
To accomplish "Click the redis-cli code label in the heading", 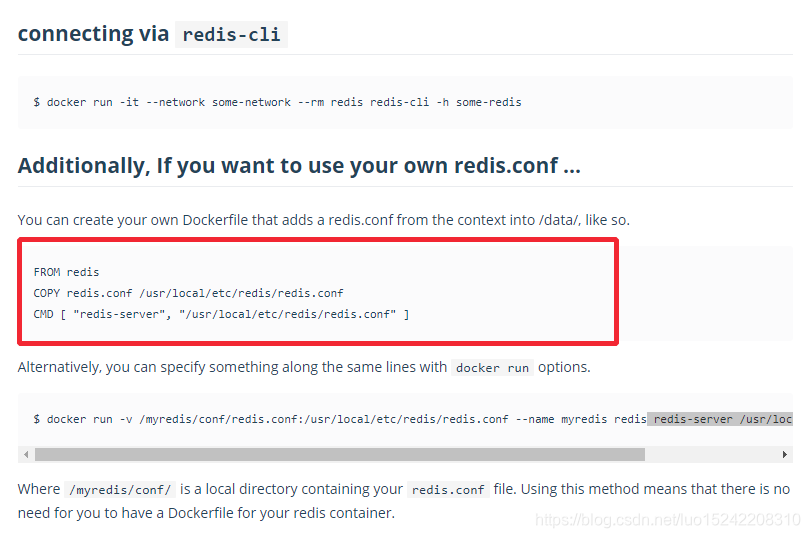I will [x=231, y=35].
